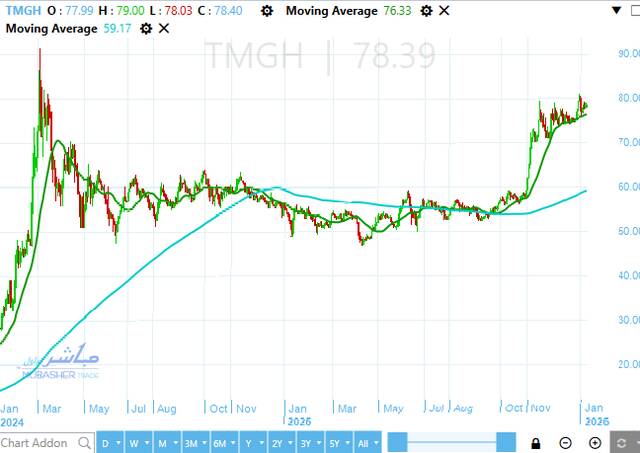This screenshot has height=453, width=640.
Task: Remove the Moving Average 76.33 indicator
Action: pos(444,11)
